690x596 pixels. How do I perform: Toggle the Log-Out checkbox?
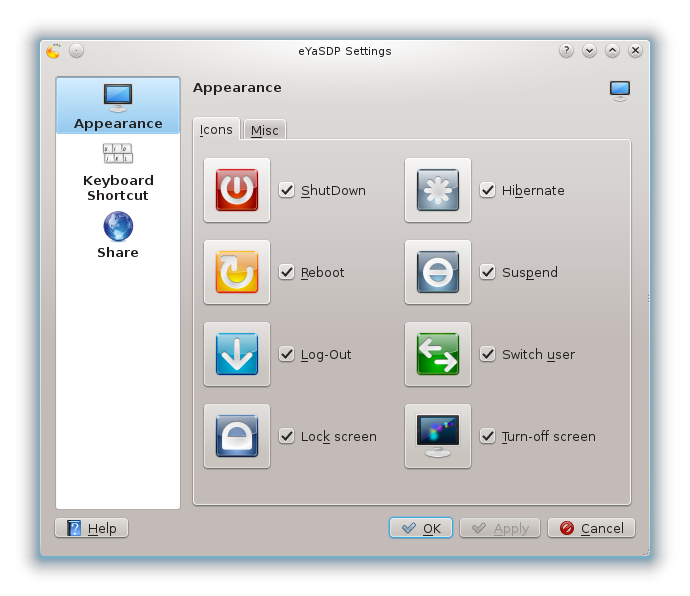287,354
